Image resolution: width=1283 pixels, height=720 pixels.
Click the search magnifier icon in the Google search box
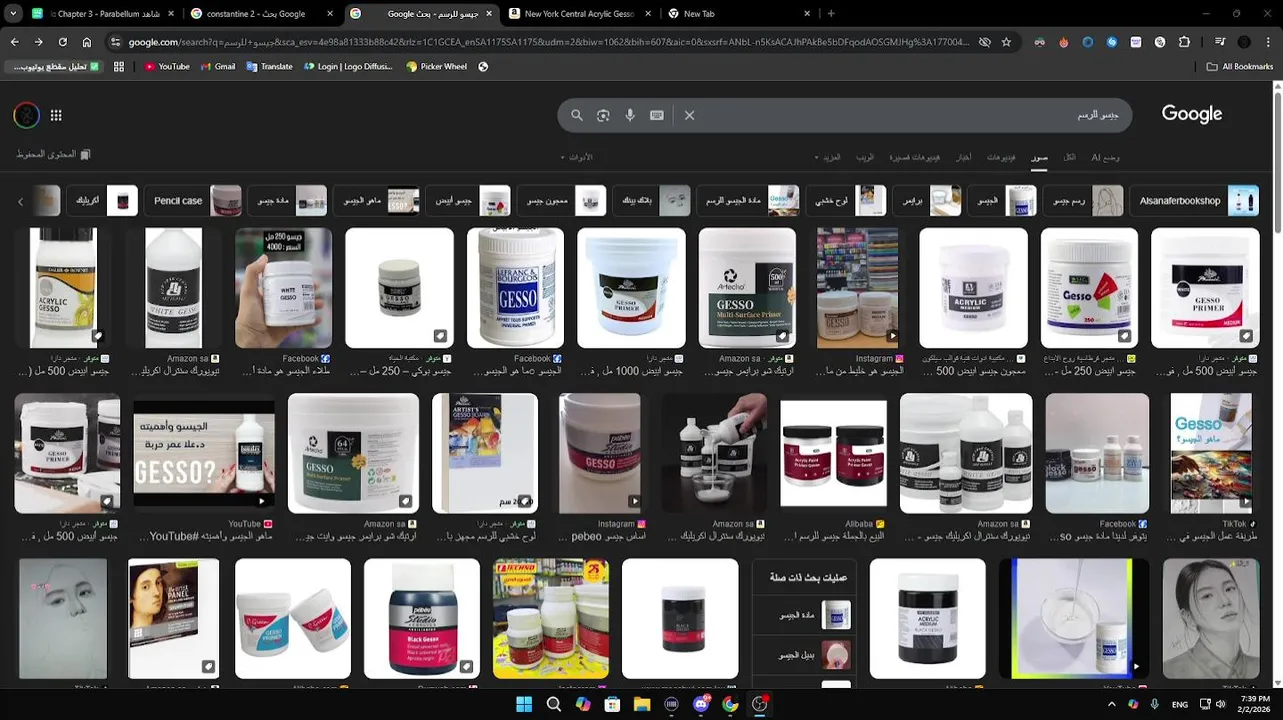pyautogui.click(x=577, y=115)
